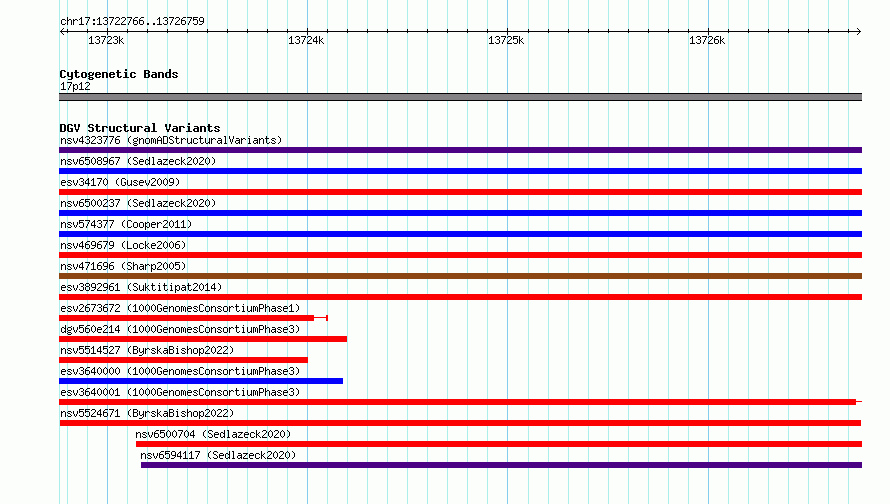Image resolution: width=890 pixels, height=504 pixels.
Task: Select the nsv469679 (Locke2006) label
Action: tap(123, 245)
